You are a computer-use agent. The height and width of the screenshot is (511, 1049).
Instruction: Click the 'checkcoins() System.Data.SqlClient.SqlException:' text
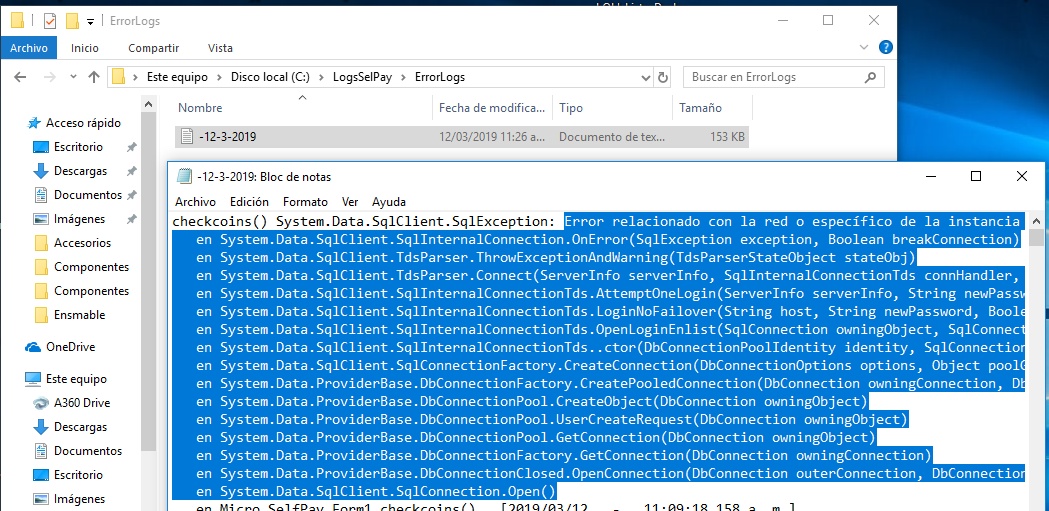pyautogui.click(x=363, y=221)
